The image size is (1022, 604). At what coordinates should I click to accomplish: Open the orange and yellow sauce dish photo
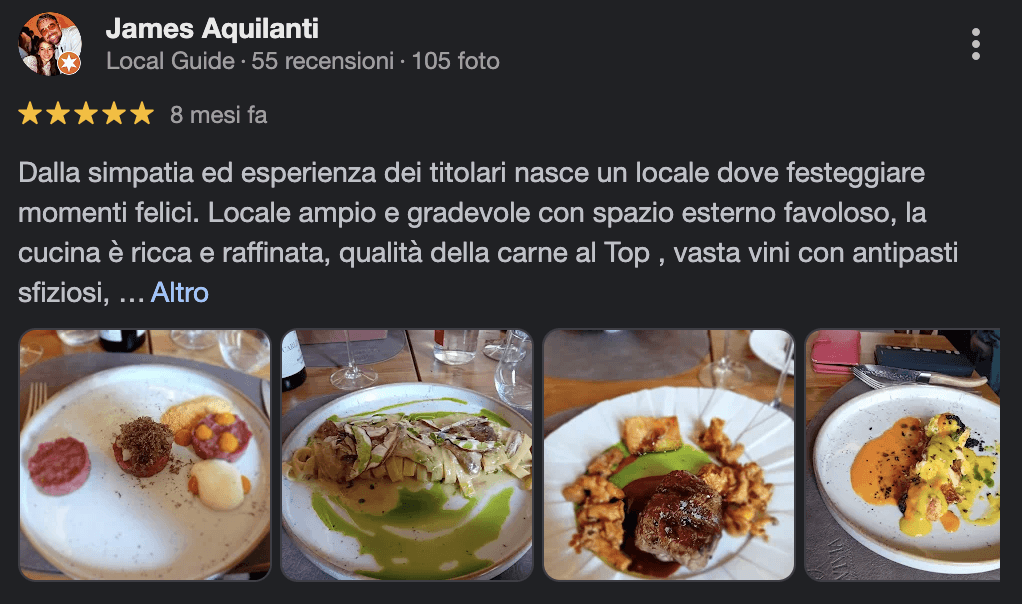pos(903,455)
